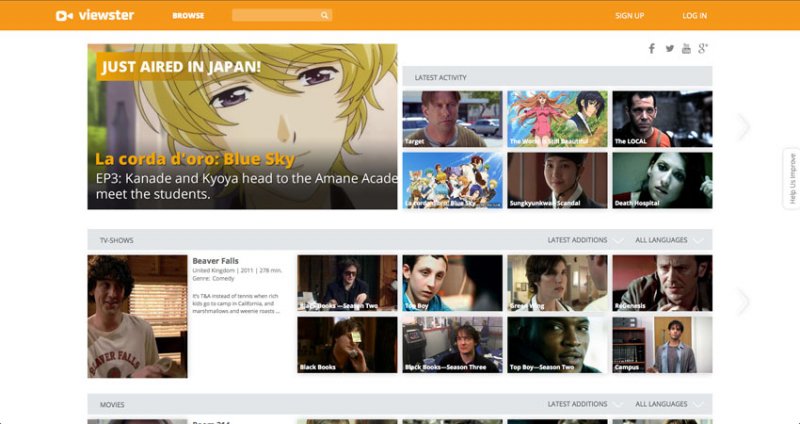Image resolution: width=800 pixels, height=424 pixels.
Task: Click next arrow beside TV-Shows grid
Action: pyautogui.click(x=743, y=301)
